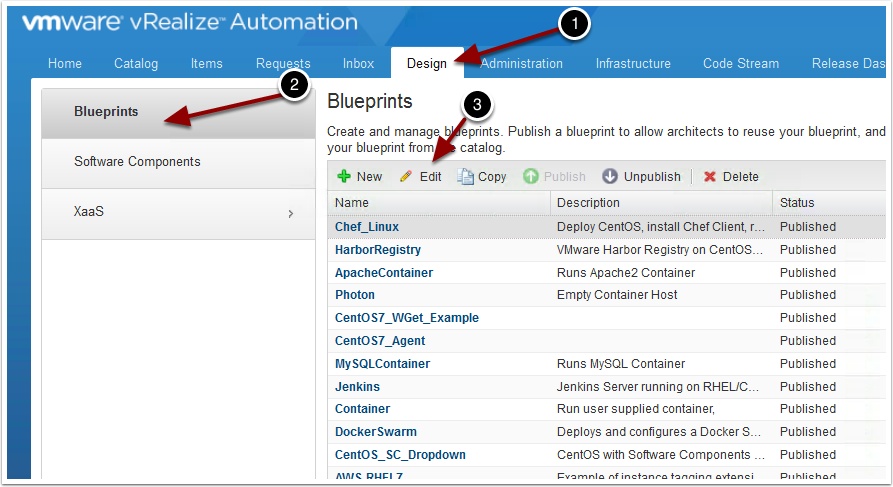Select 'Run user supplied container,' description

point(636,408)
